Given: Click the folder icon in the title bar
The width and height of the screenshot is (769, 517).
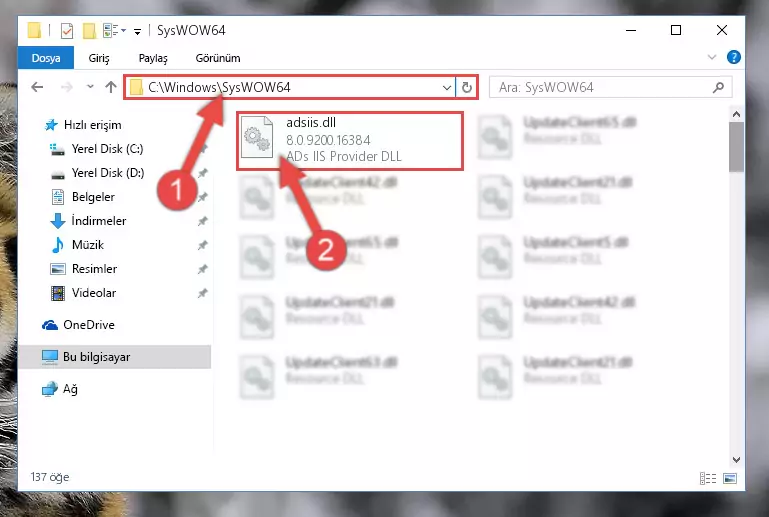Looking at the screenshot, I should tap(34, 30).
